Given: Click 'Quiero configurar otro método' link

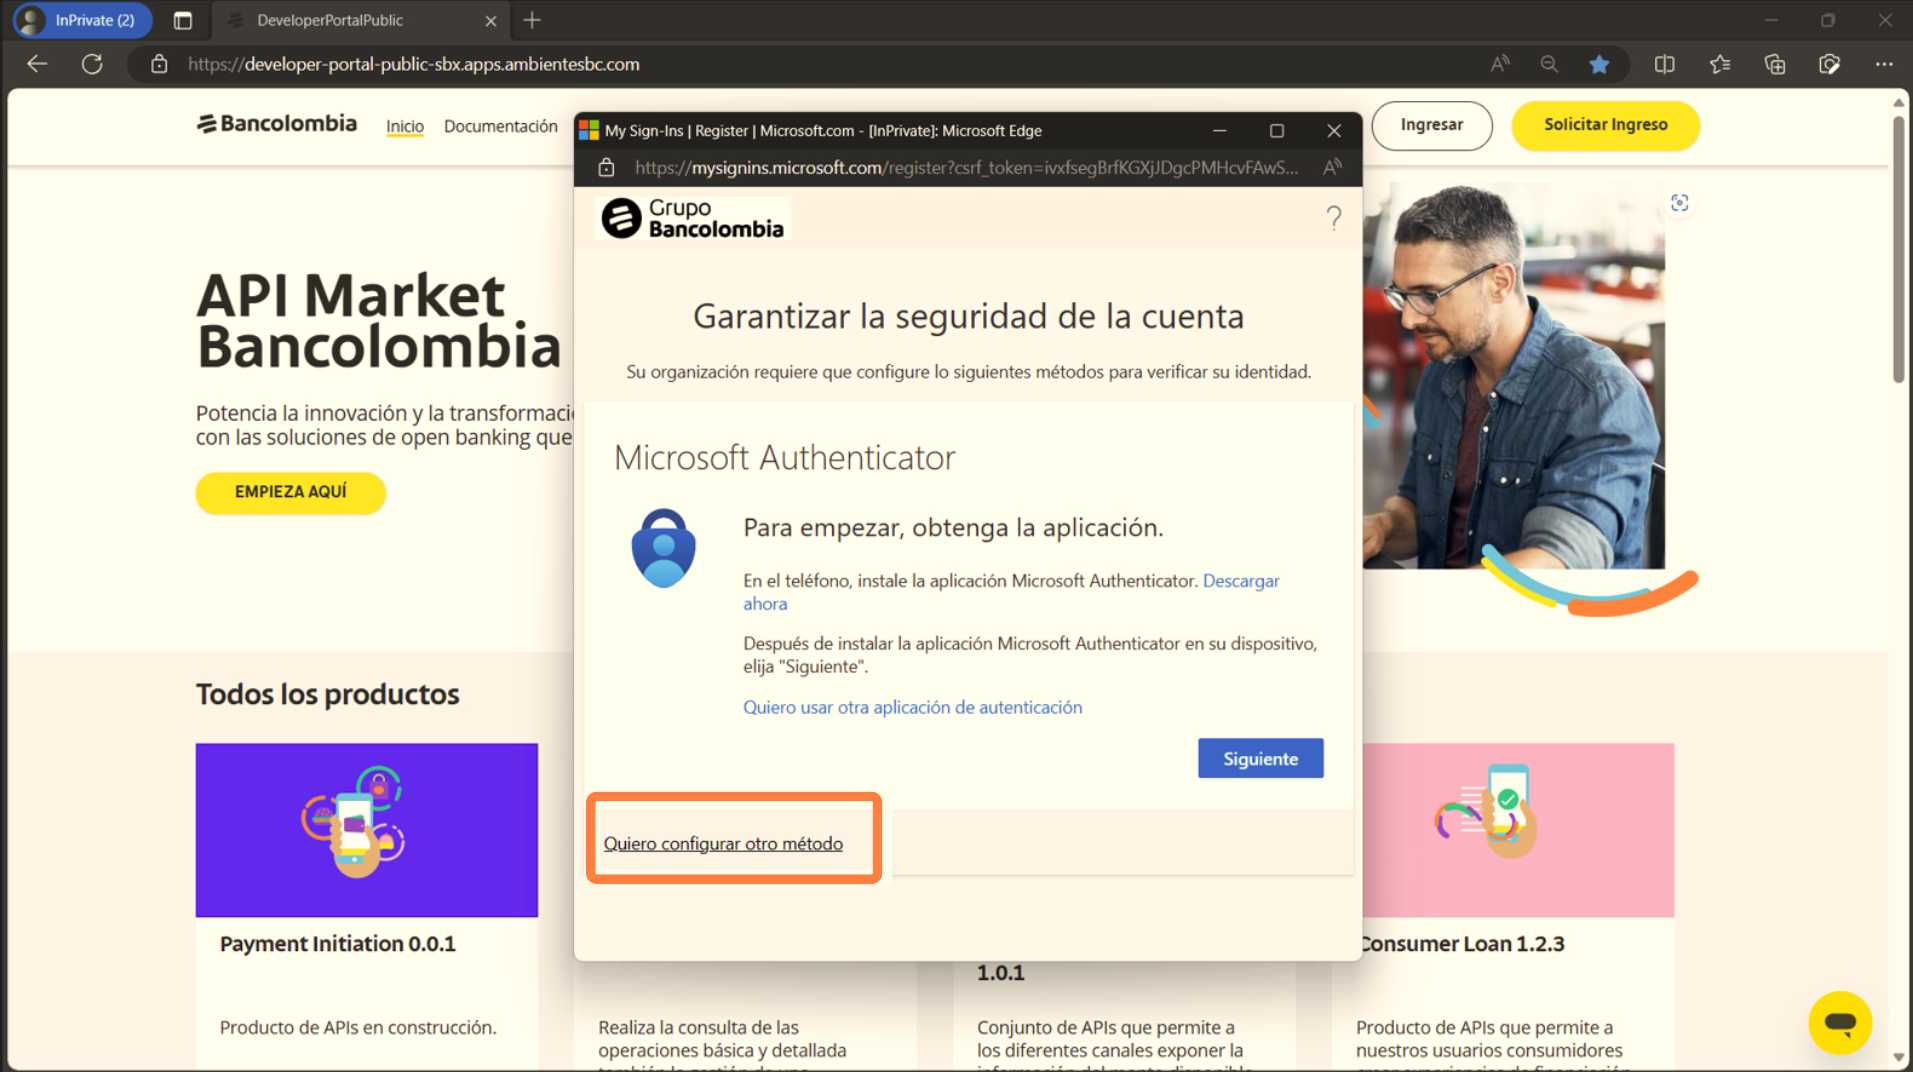Looking at the screenshot, I should pyautogui.click(x=723, y=843).
